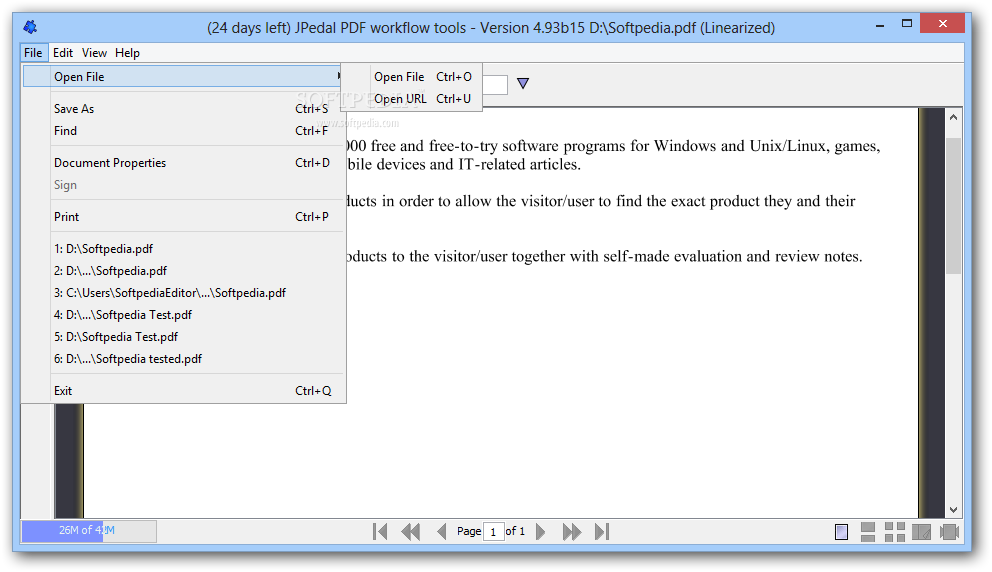Click the vertical scrollbar down arrow

point(953,509)
